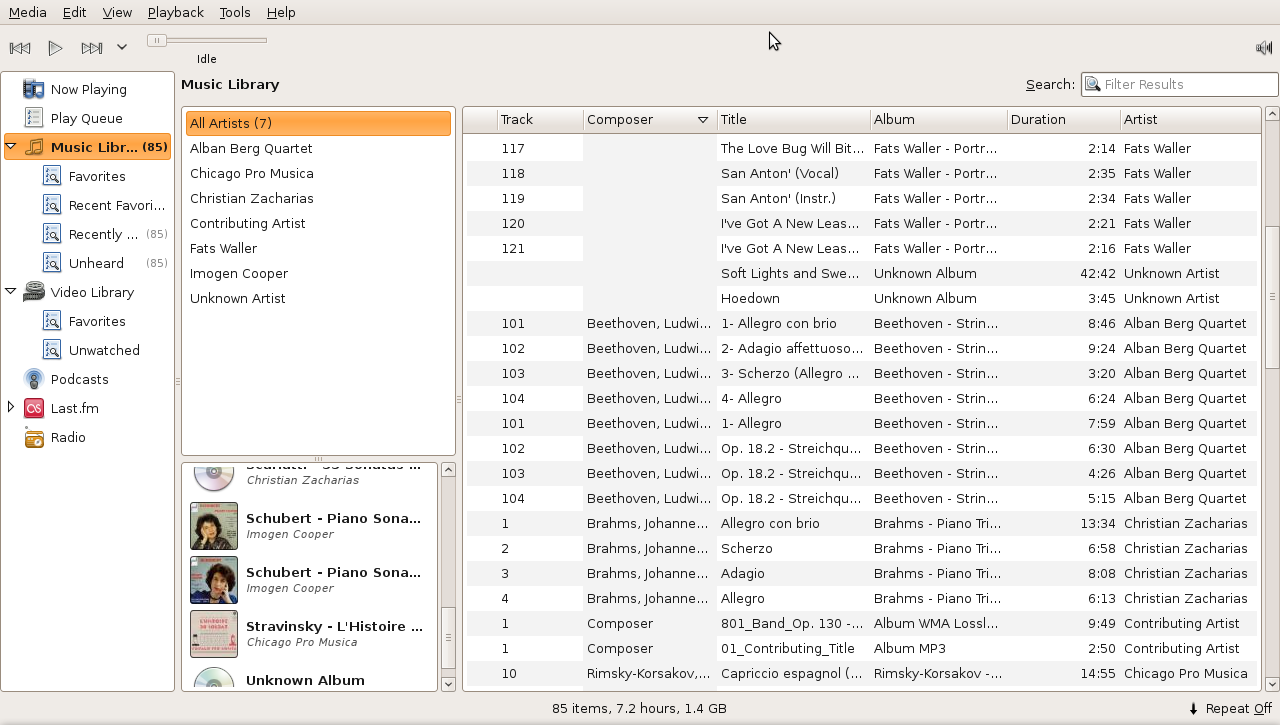Open the Podcasts source
Screen dimensions: 1280x725
tap(79, 379)
